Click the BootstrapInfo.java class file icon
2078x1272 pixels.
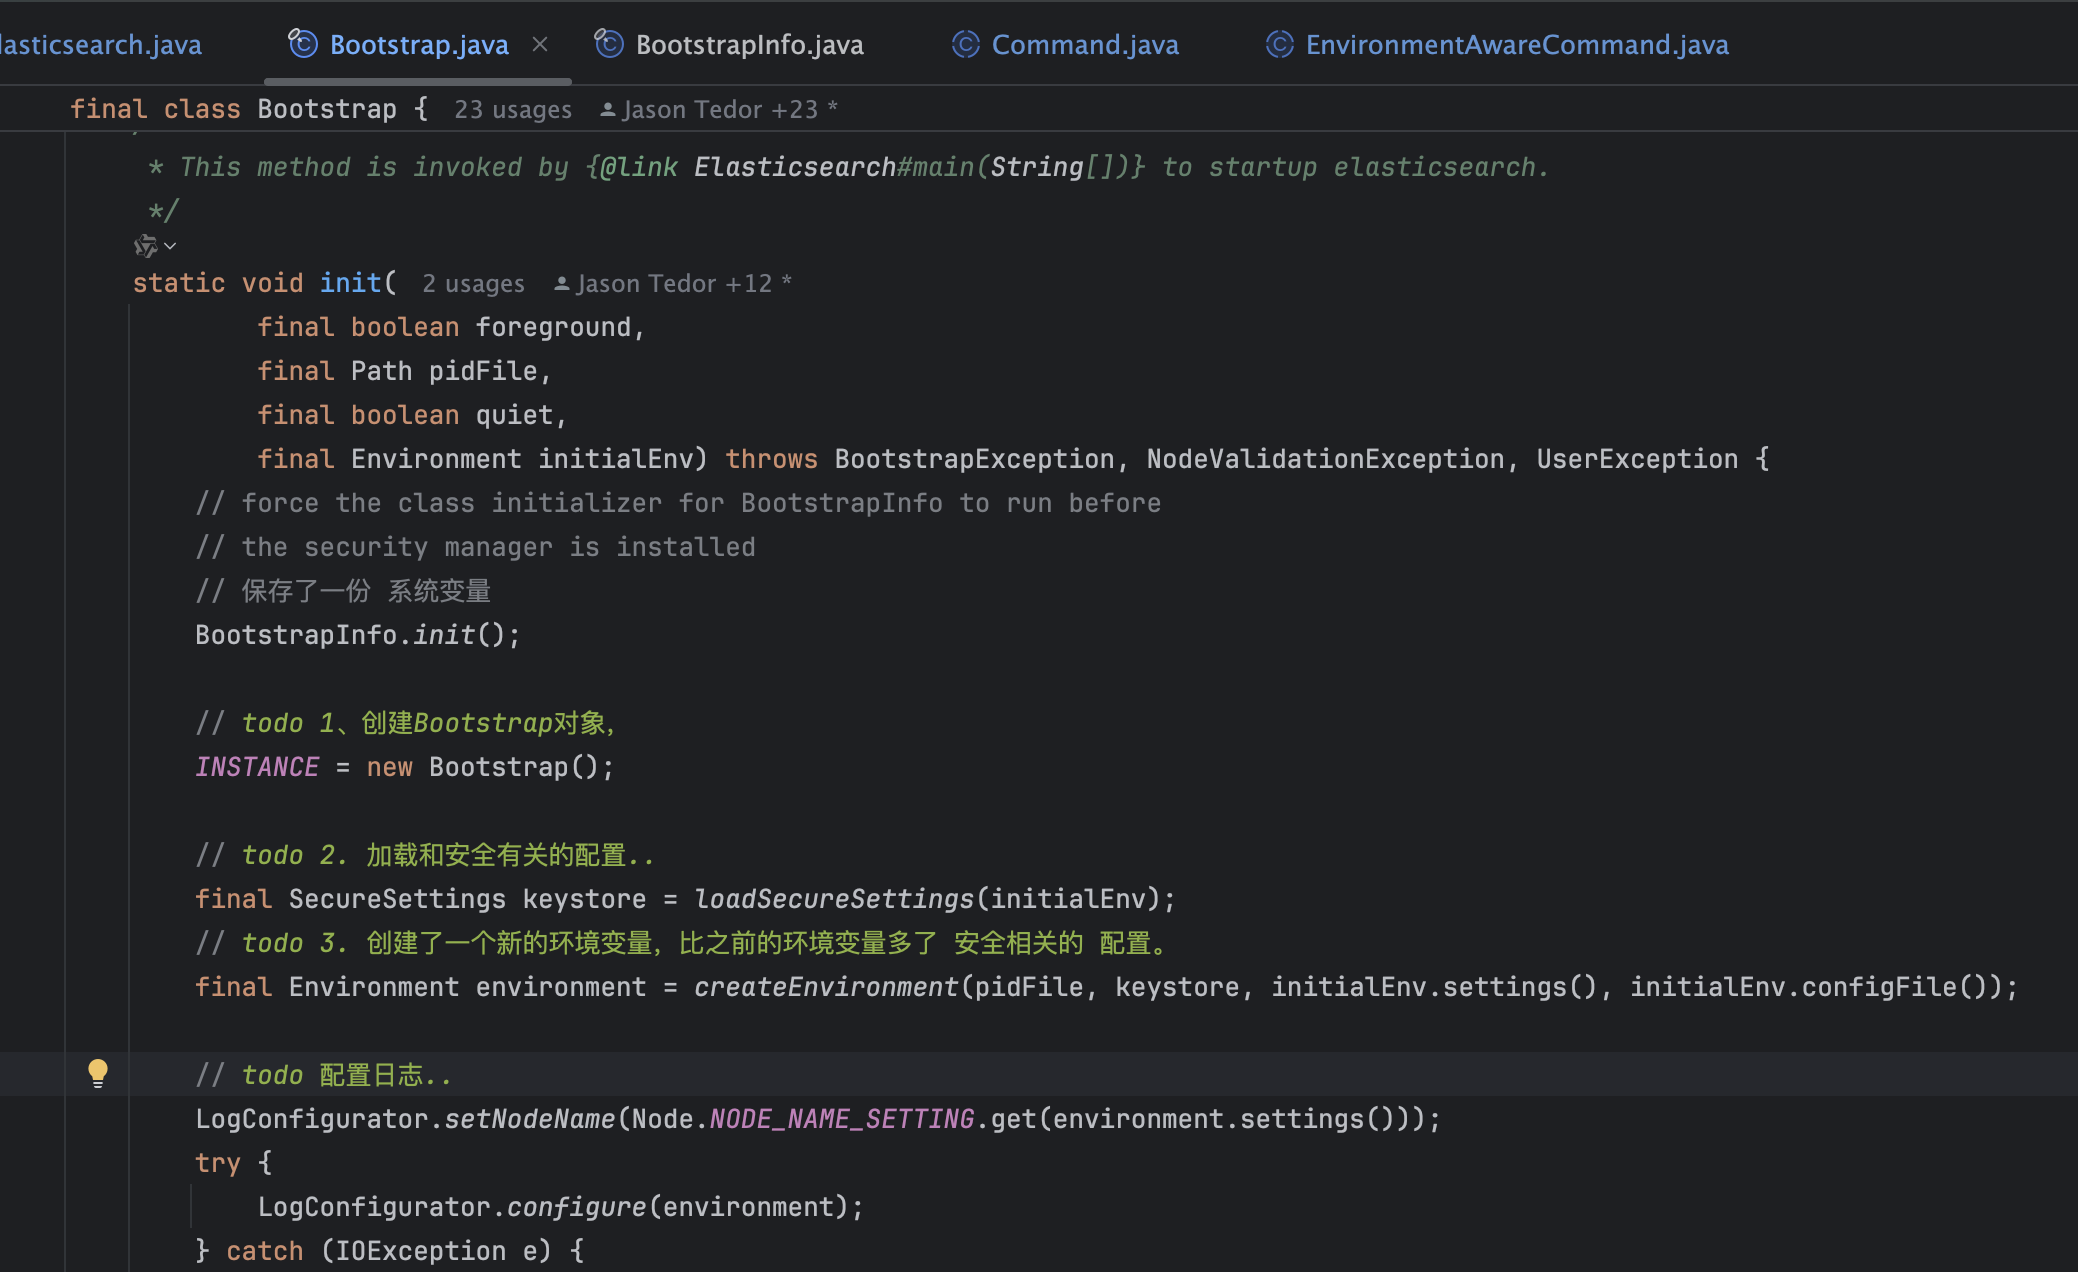pos(609,44)
